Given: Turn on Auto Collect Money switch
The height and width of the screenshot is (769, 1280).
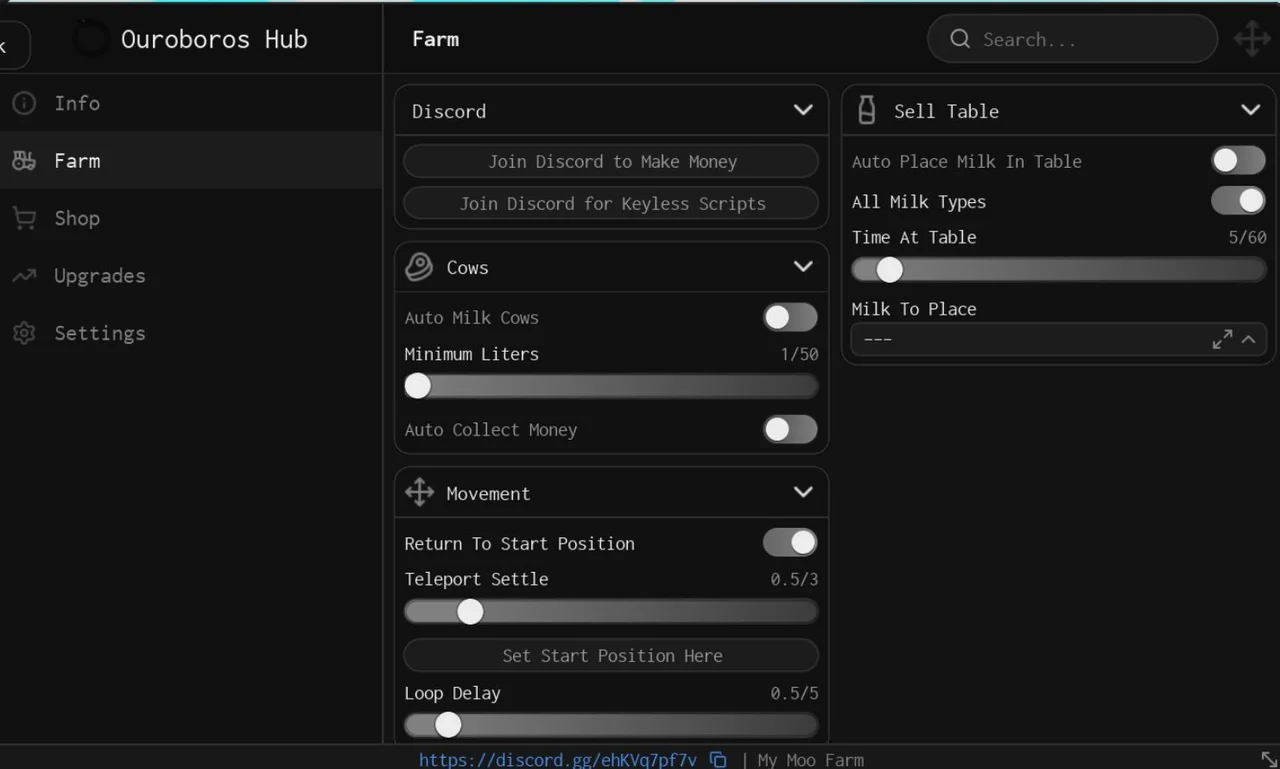Looking at the screenshot, I should (790, 429).
